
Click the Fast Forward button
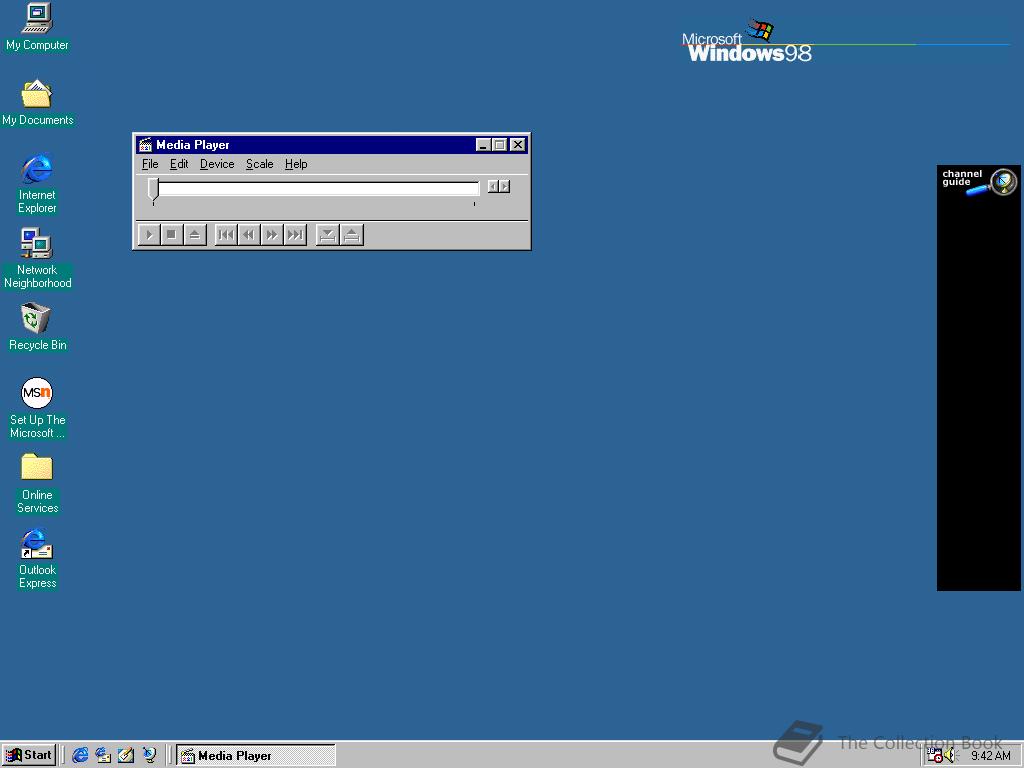click(x=272, y=234)
